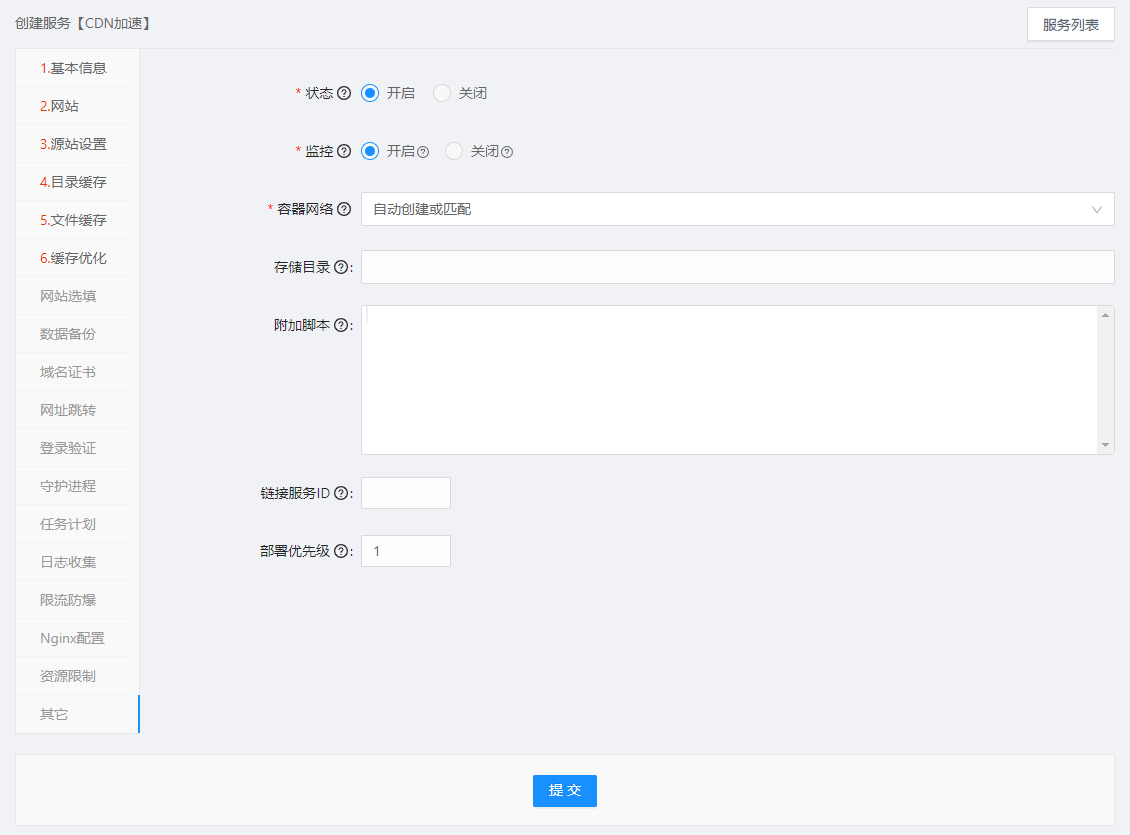Click the help icon next to 部署优先级
This screenshot has height=835, width=1130.
[341, 551]
